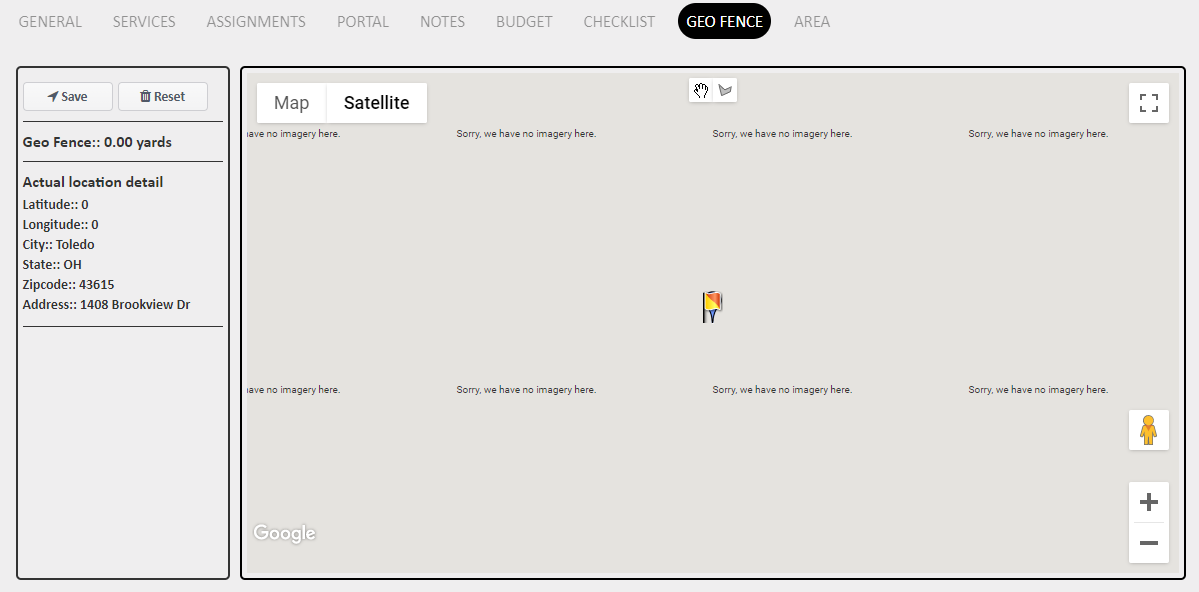Viewport: 1199px width, 592px height.
Task: Click the Street View pegman icon
Action: click(x=1148, y=430)
